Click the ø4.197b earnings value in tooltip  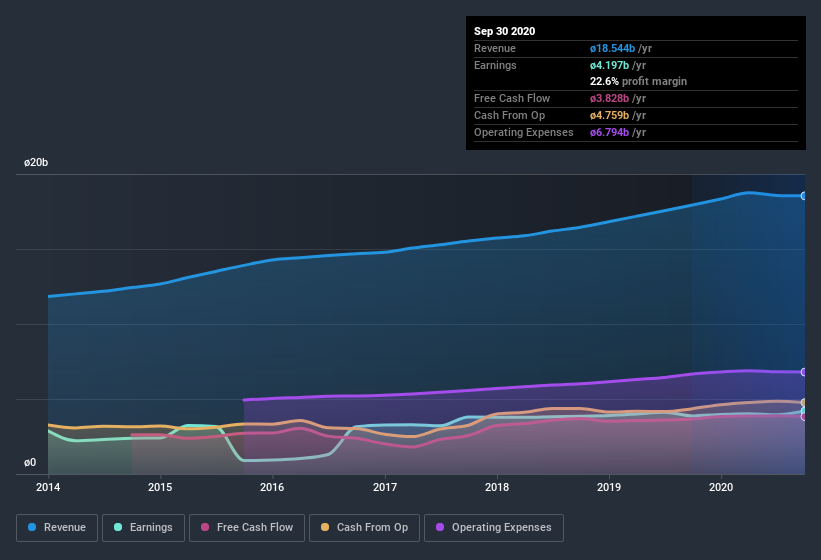(609, 65)
